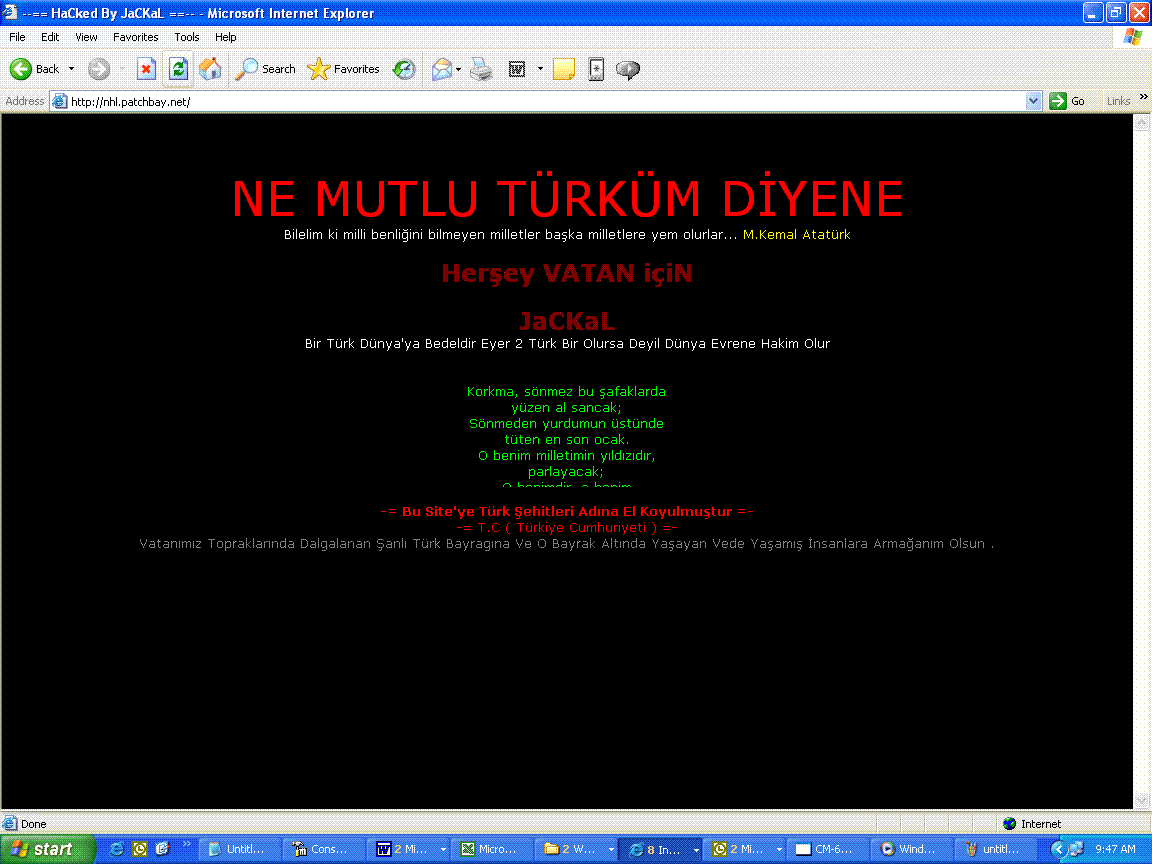
Task: Click the address bar URL field
Action: (x=540, y=101)
